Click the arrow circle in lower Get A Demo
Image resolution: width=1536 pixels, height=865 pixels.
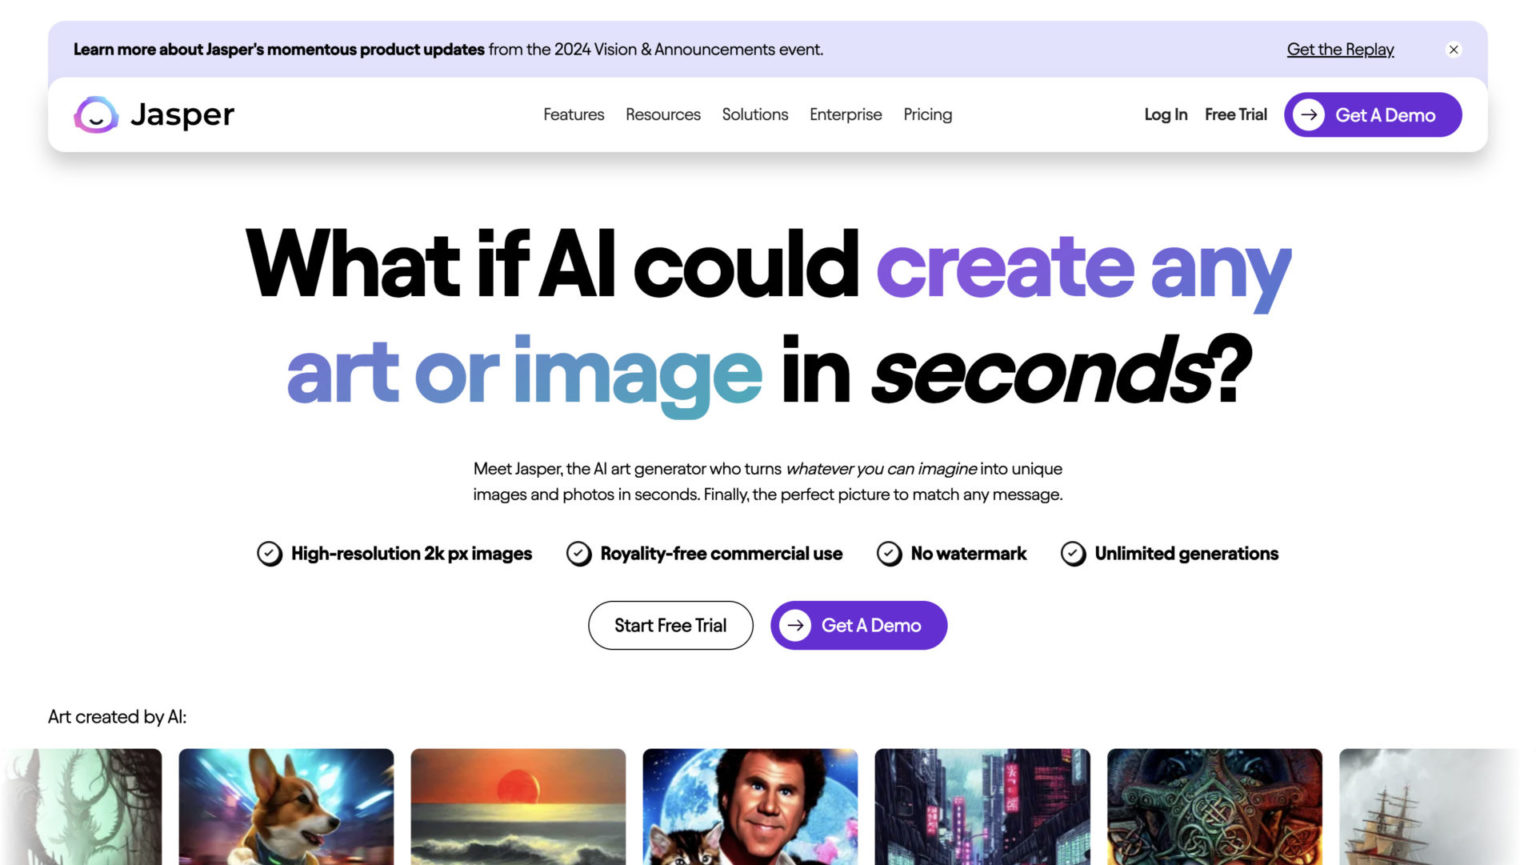[795, 625]
